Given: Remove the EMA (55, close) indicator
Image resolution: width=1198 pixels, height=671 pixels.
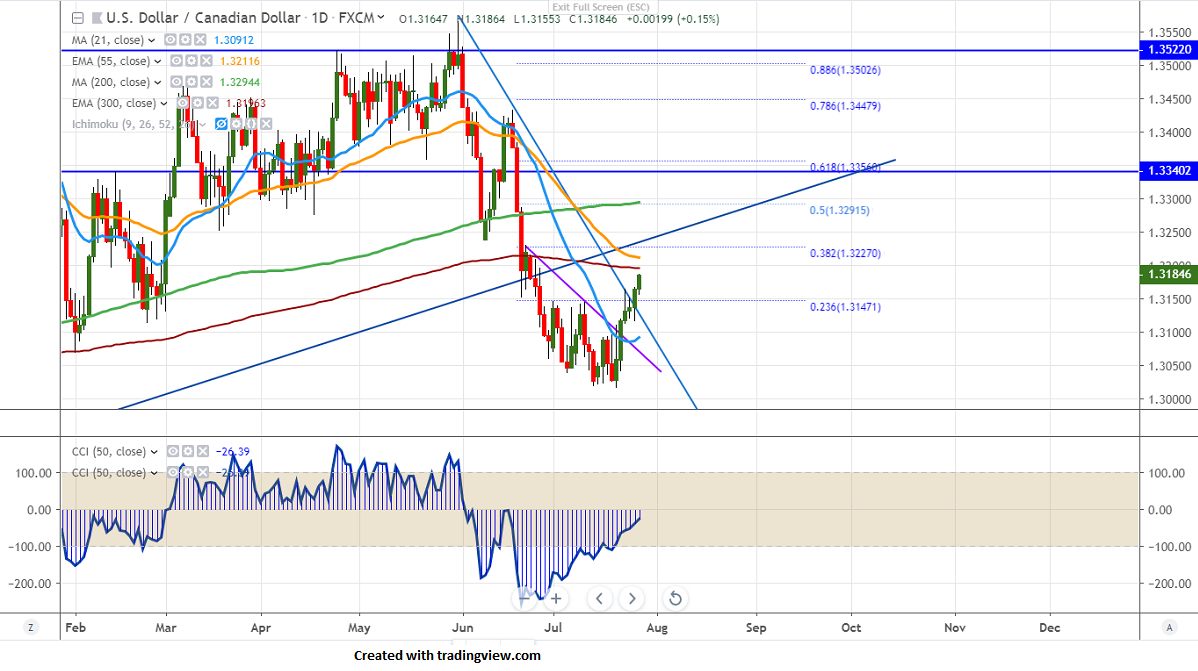Looking at the screenshot, I should click(206, 61).
